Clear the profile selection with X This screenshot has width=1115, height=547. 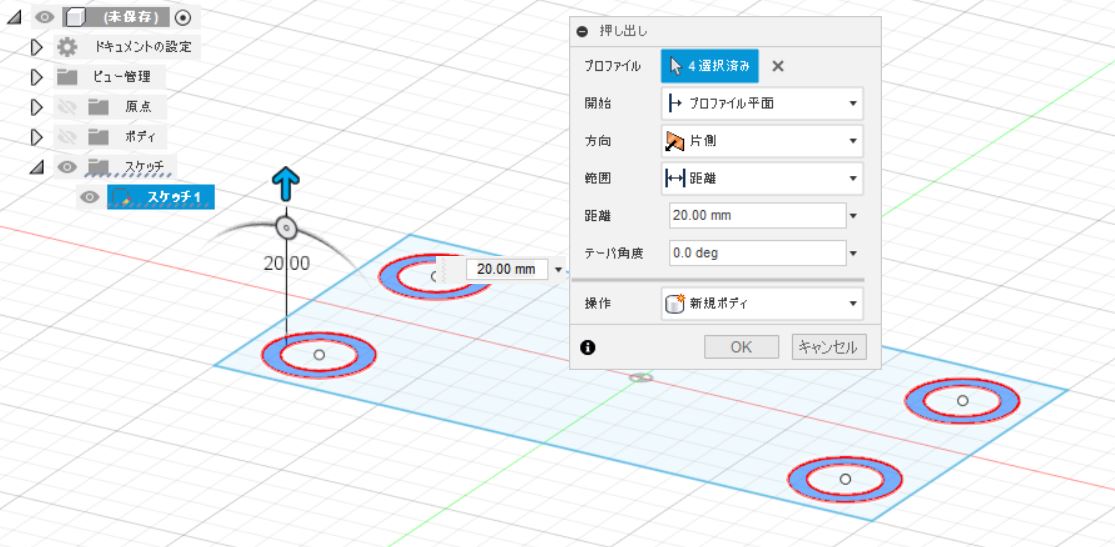(x=778, y=66)
